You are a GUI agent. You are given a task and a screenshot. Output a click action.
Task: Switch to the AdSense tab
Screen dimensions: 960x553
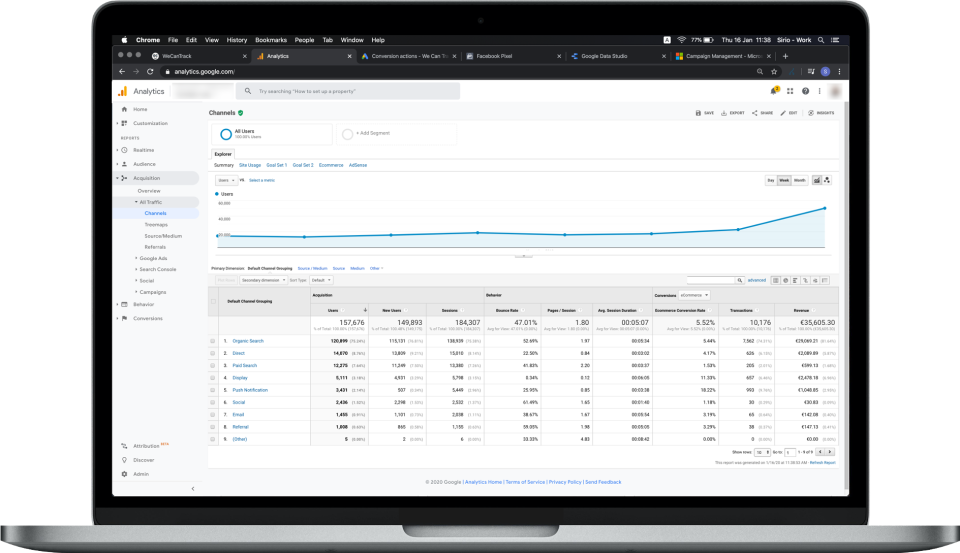tap(358, 165)
